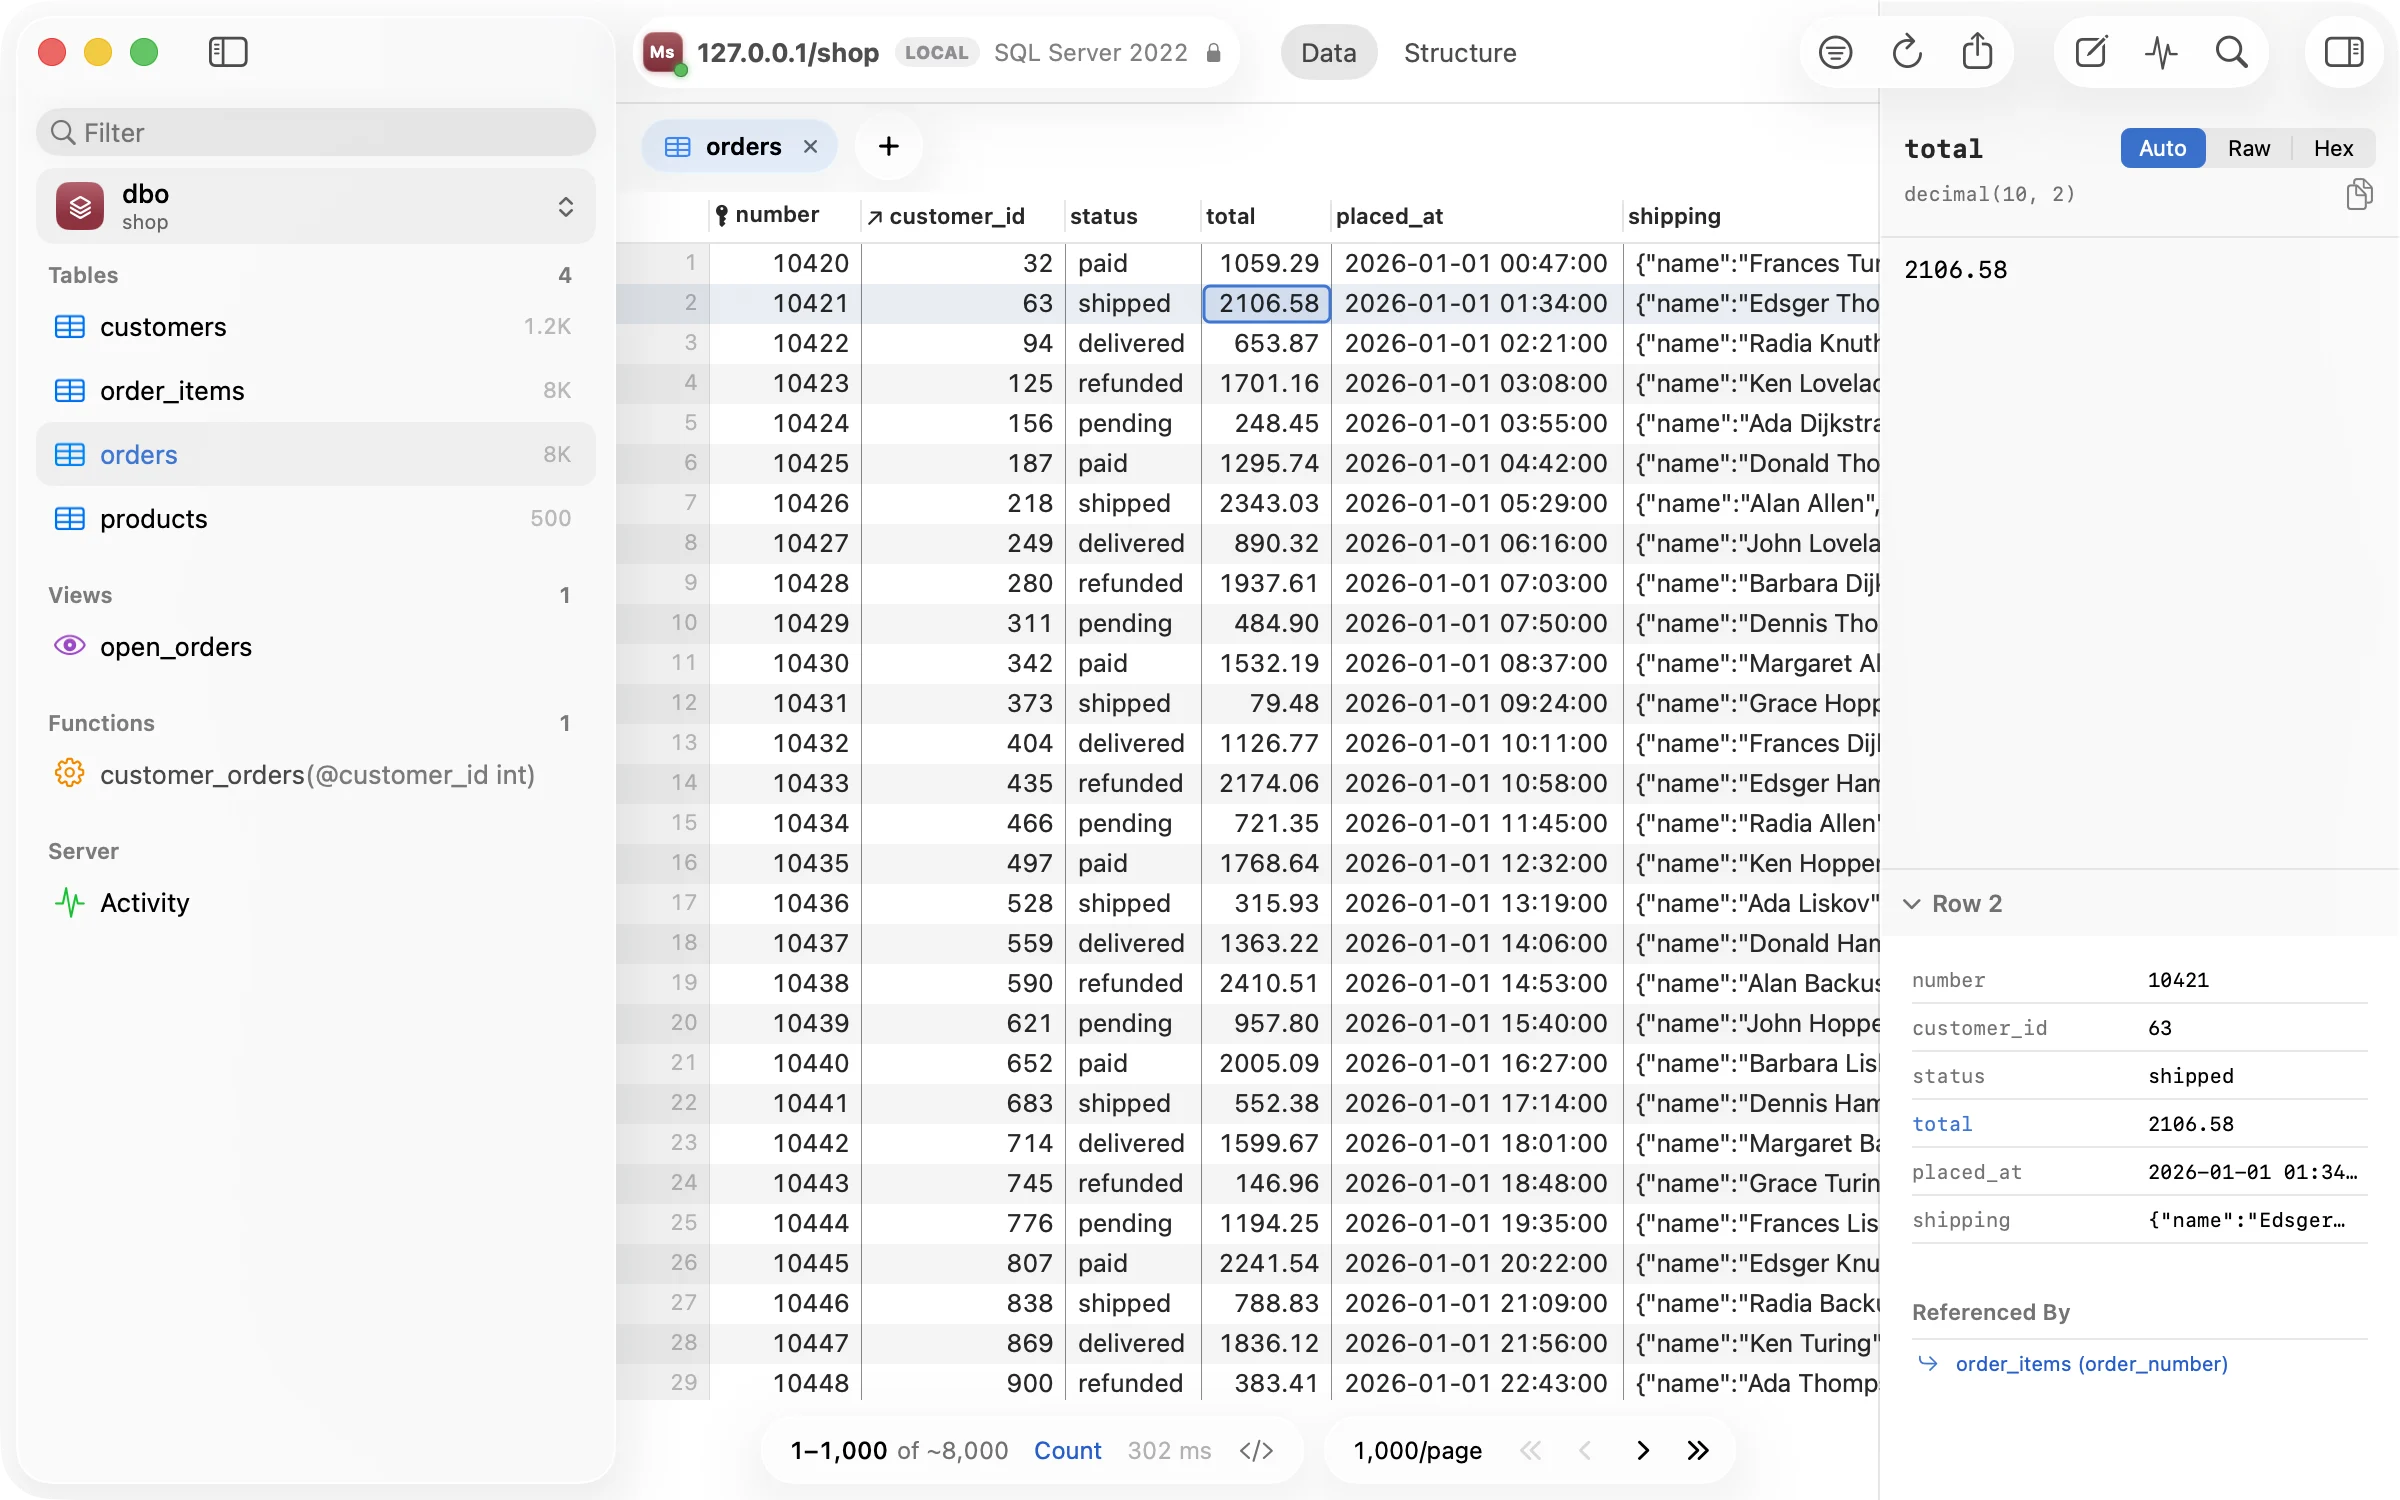Change the 1,000/page size dropdown
The height and width of the screenshot is (1500, 2400).
tap(1417, 1450)
